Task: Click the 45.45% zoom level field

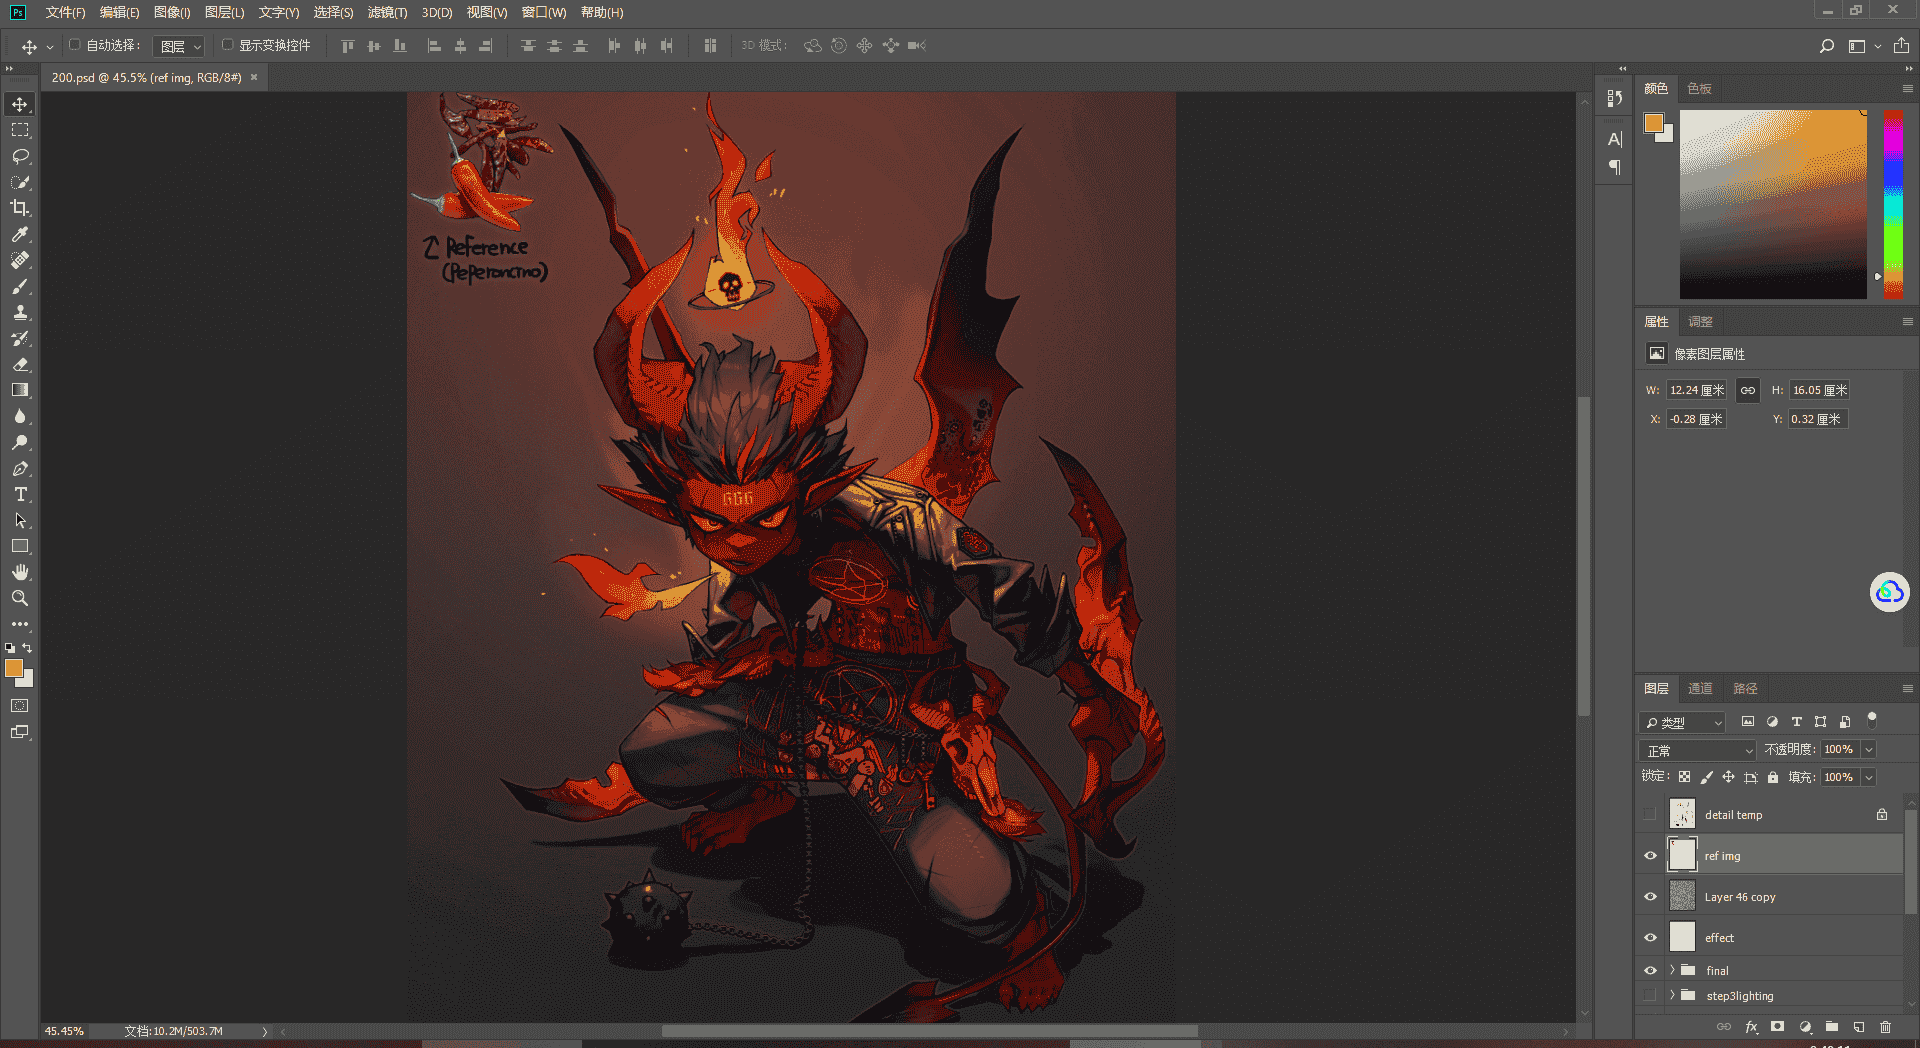Action: point(65,1031)
